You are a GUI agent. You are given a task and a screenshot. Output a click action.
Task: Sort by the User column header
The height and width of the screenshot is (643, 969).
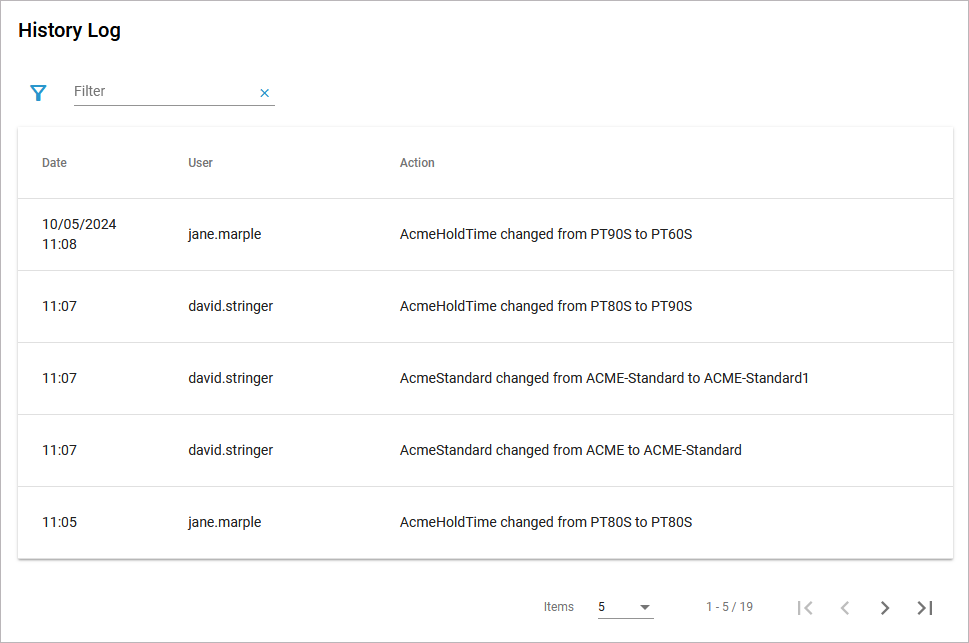coord(200,163)
